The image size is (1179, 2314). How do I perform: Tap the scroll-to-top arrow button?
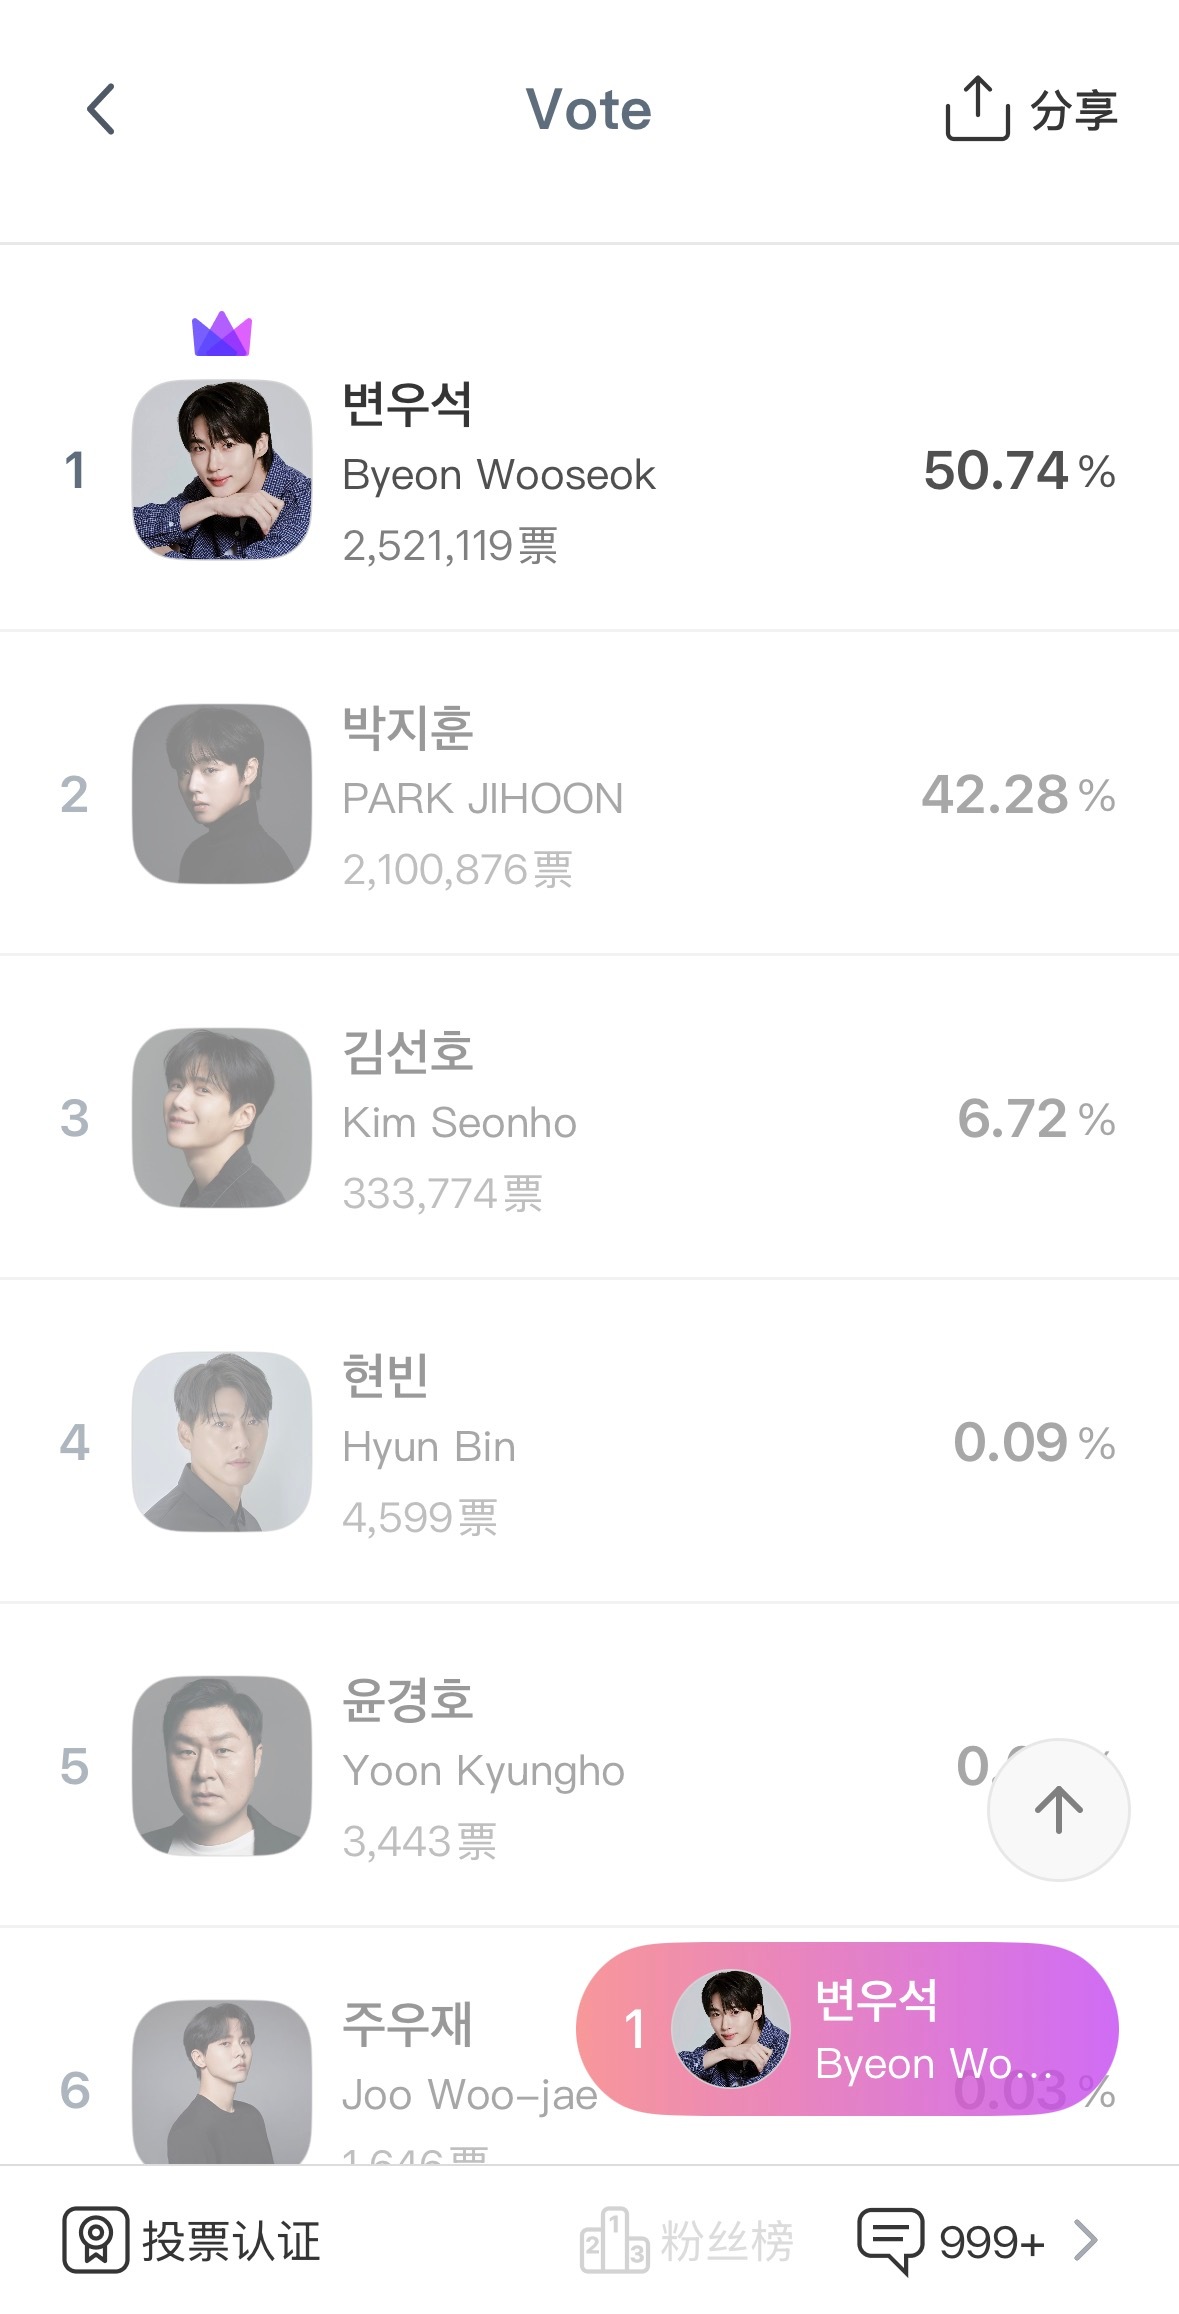pos(1058,1809)
